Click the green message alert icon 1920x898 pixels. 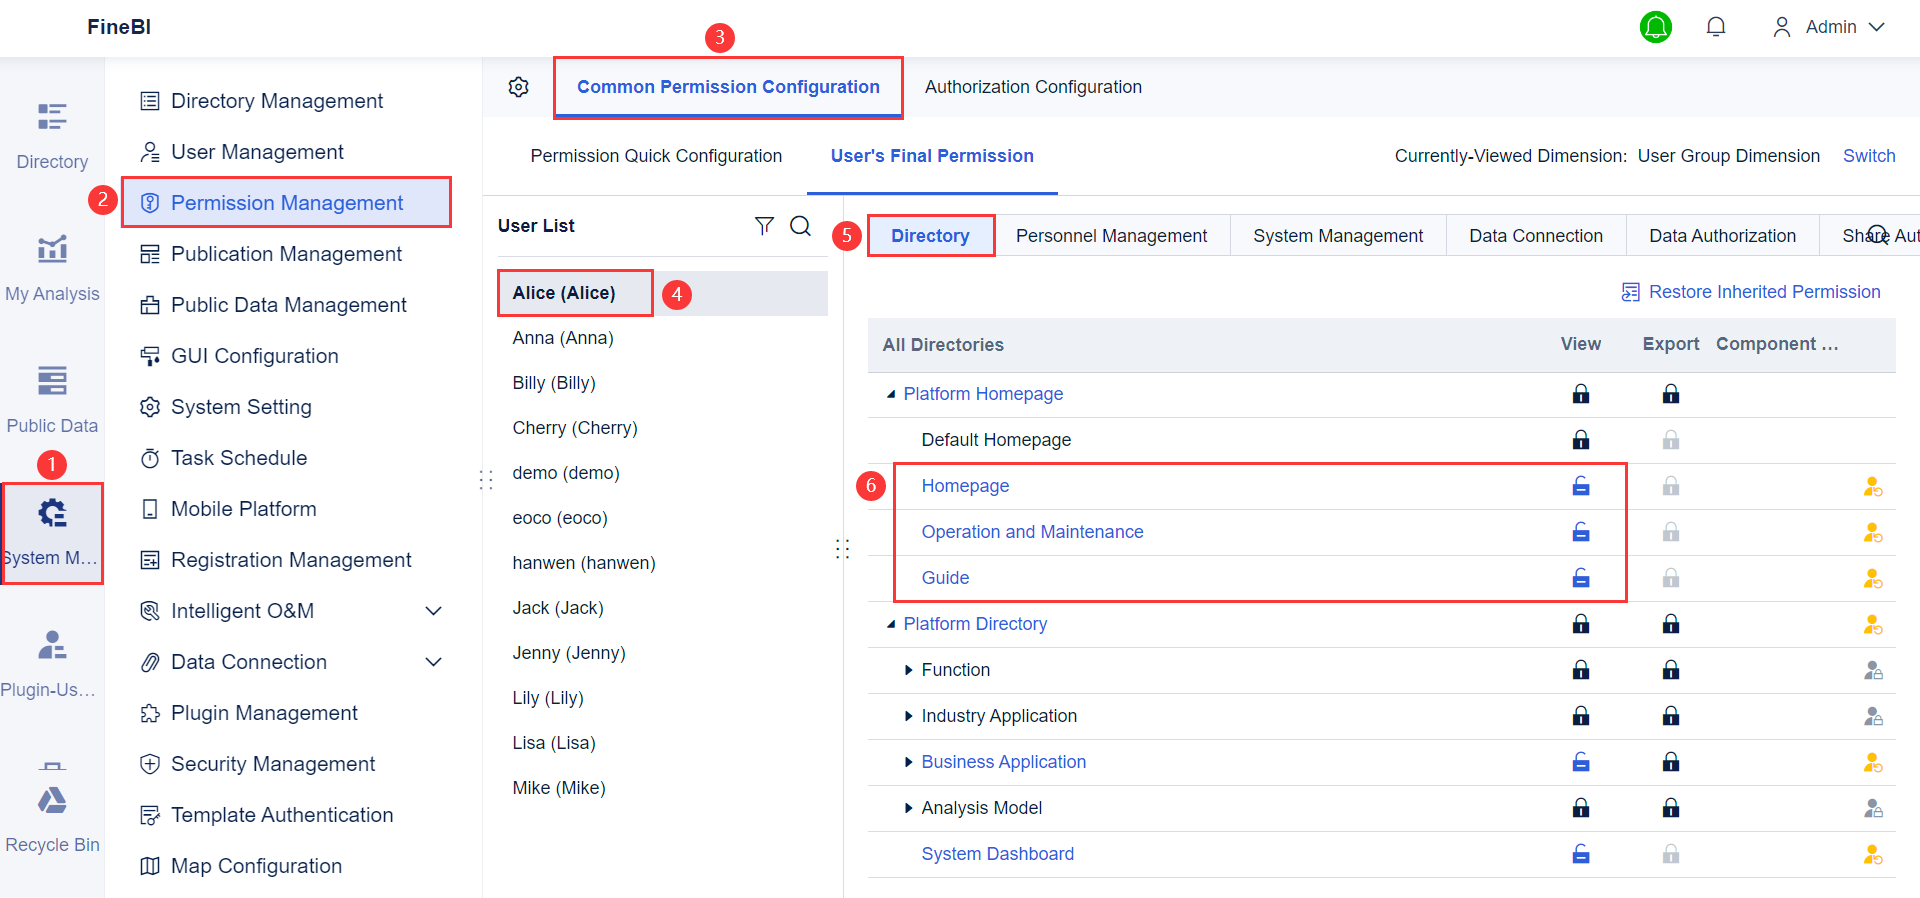click(1656, 27)
